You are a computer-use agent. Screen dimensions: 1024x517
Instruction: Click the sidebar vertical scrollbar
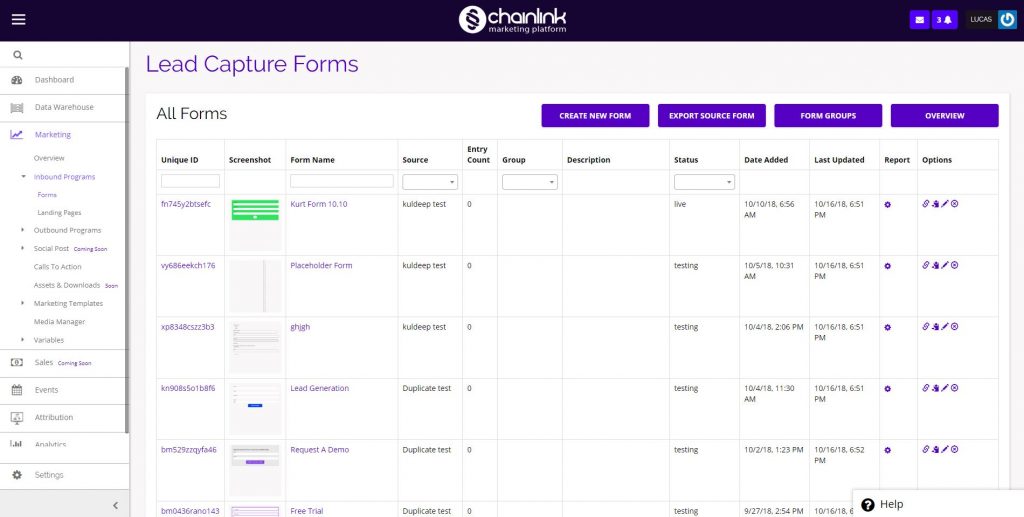127,250
